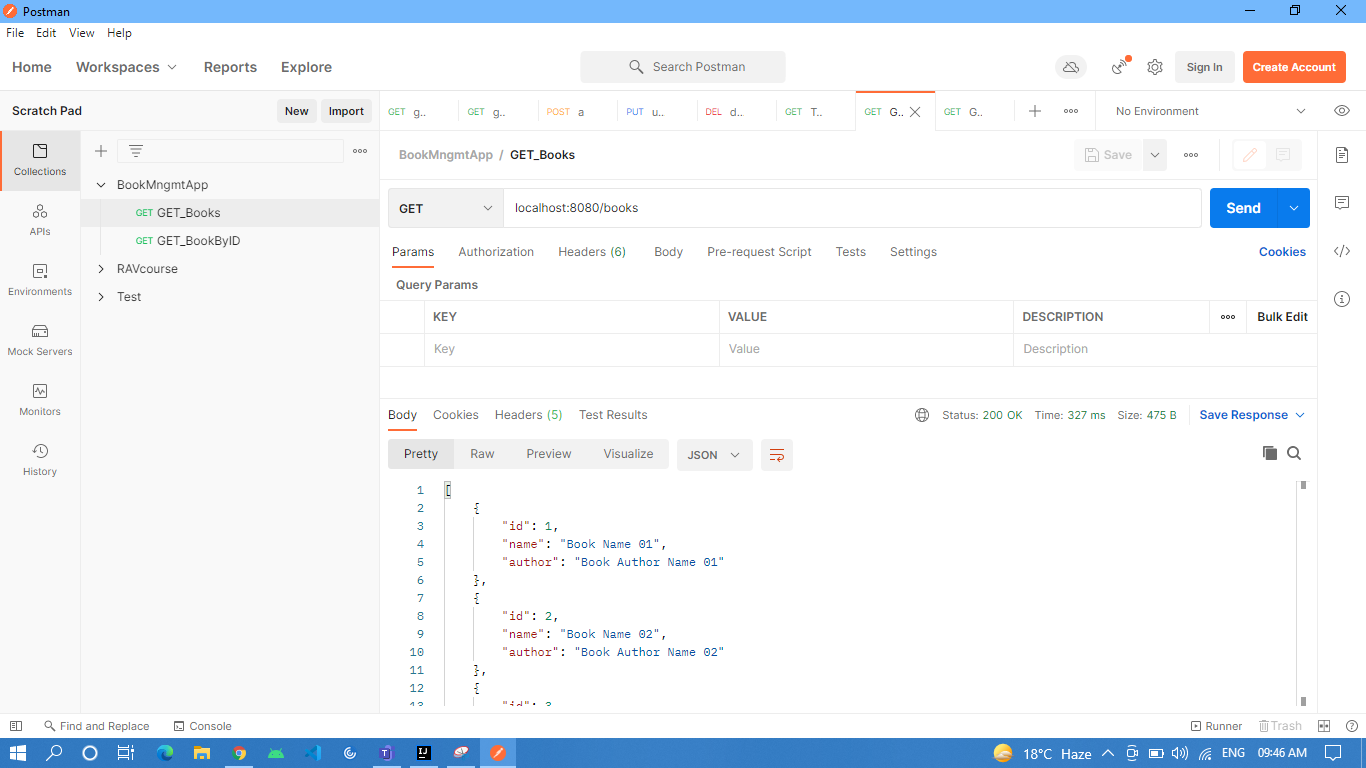Open the View menu
Screen dimensions: 1366x768
pyautogui.click(x=81, y=33)
